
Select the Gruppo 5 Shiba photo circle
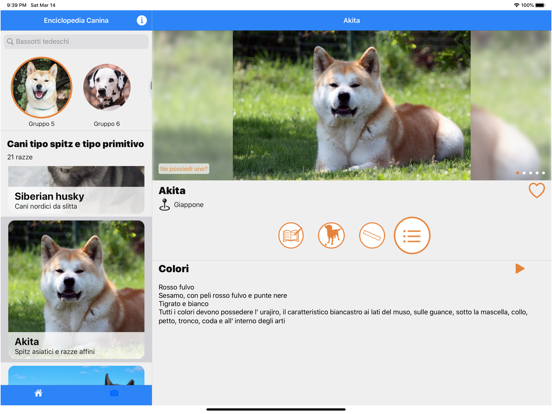click(x=42, y=87)
